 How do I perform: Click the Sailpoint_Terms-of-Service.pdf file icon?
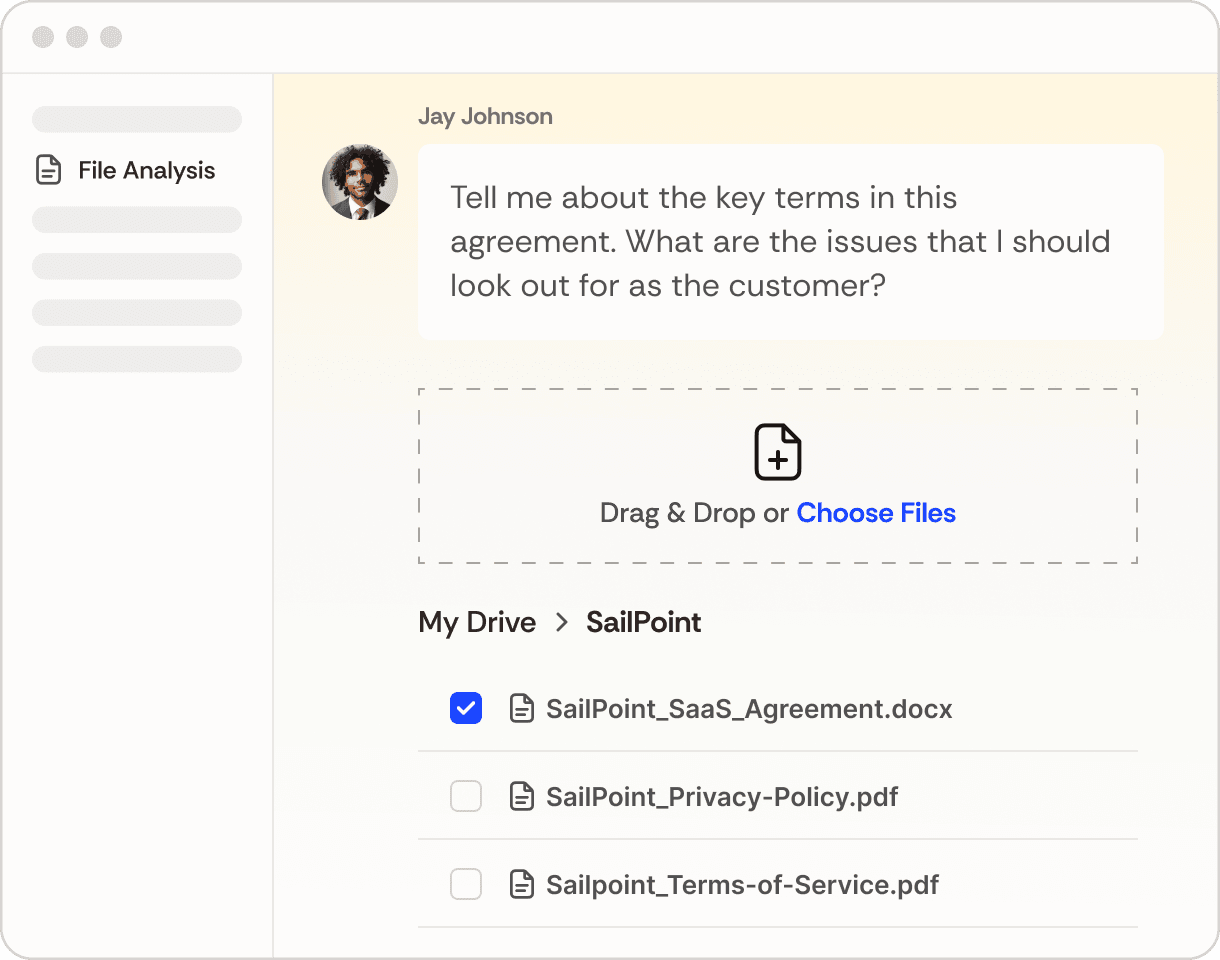coord(522,885)
